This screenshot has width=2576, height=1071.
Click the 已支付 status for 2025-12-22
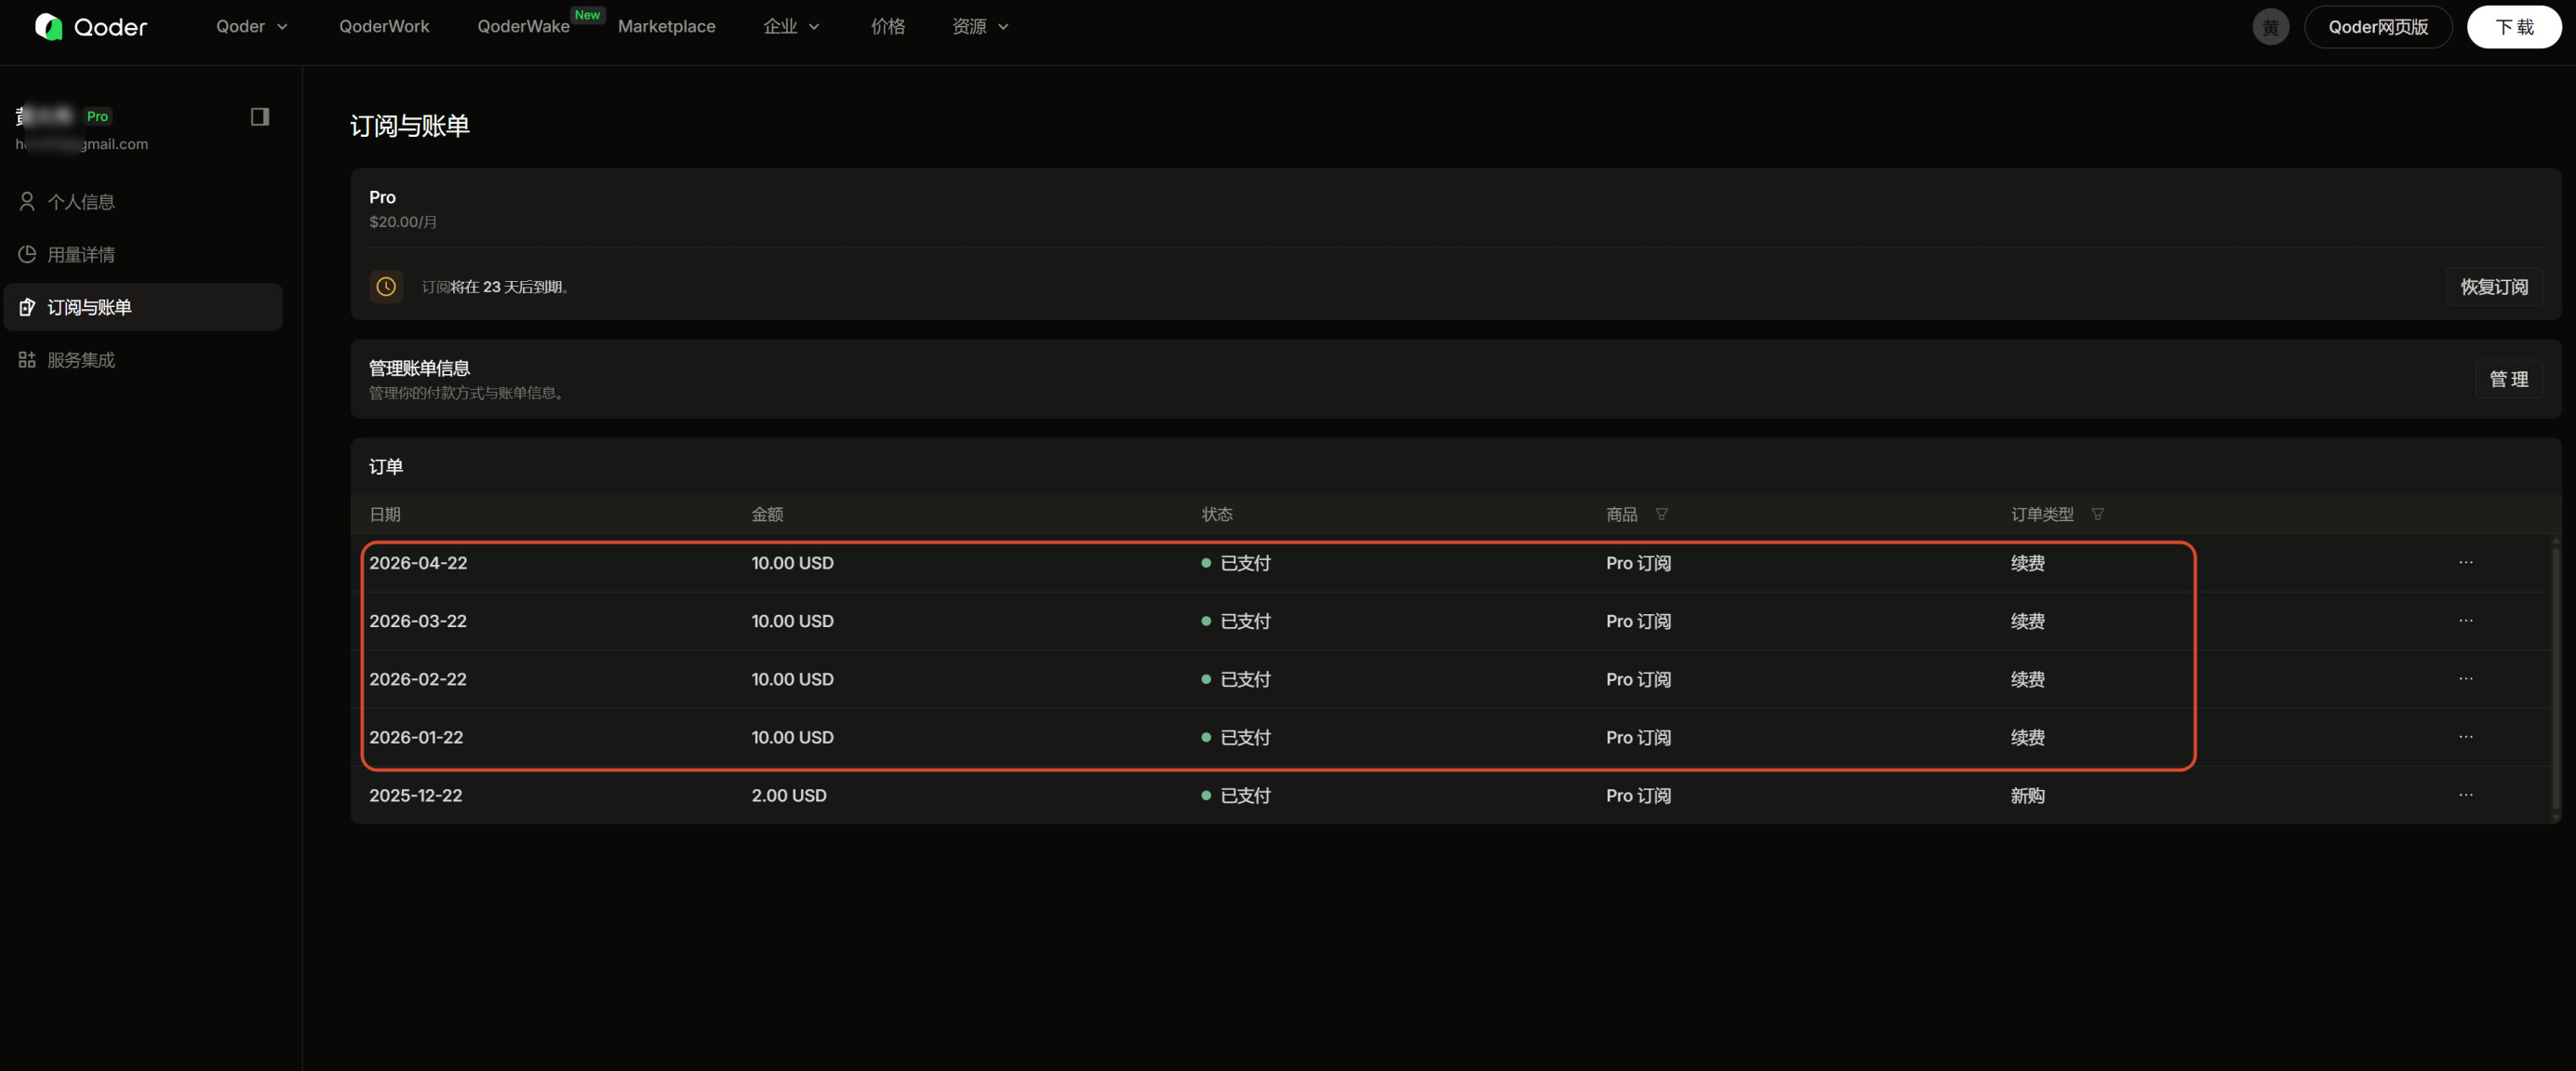1236,795
